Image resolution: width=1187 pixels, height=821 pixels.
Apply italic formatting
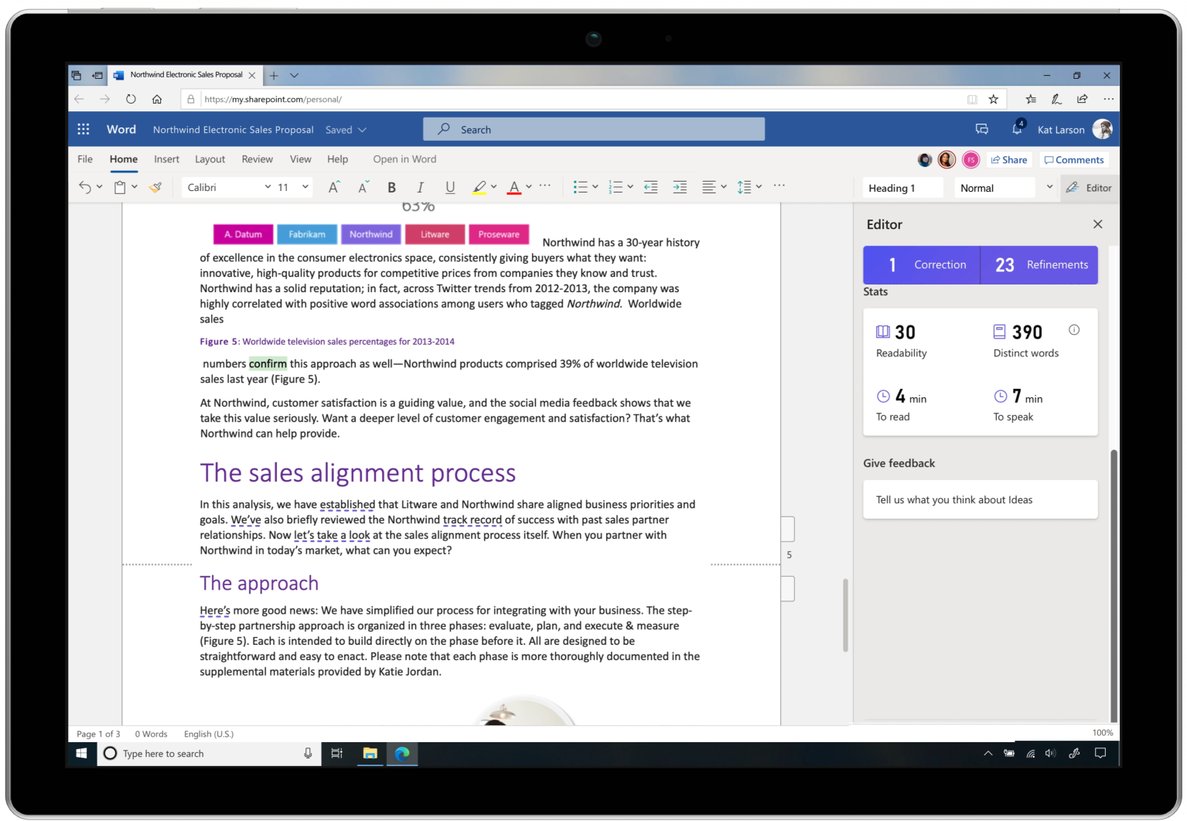(420, 187)
